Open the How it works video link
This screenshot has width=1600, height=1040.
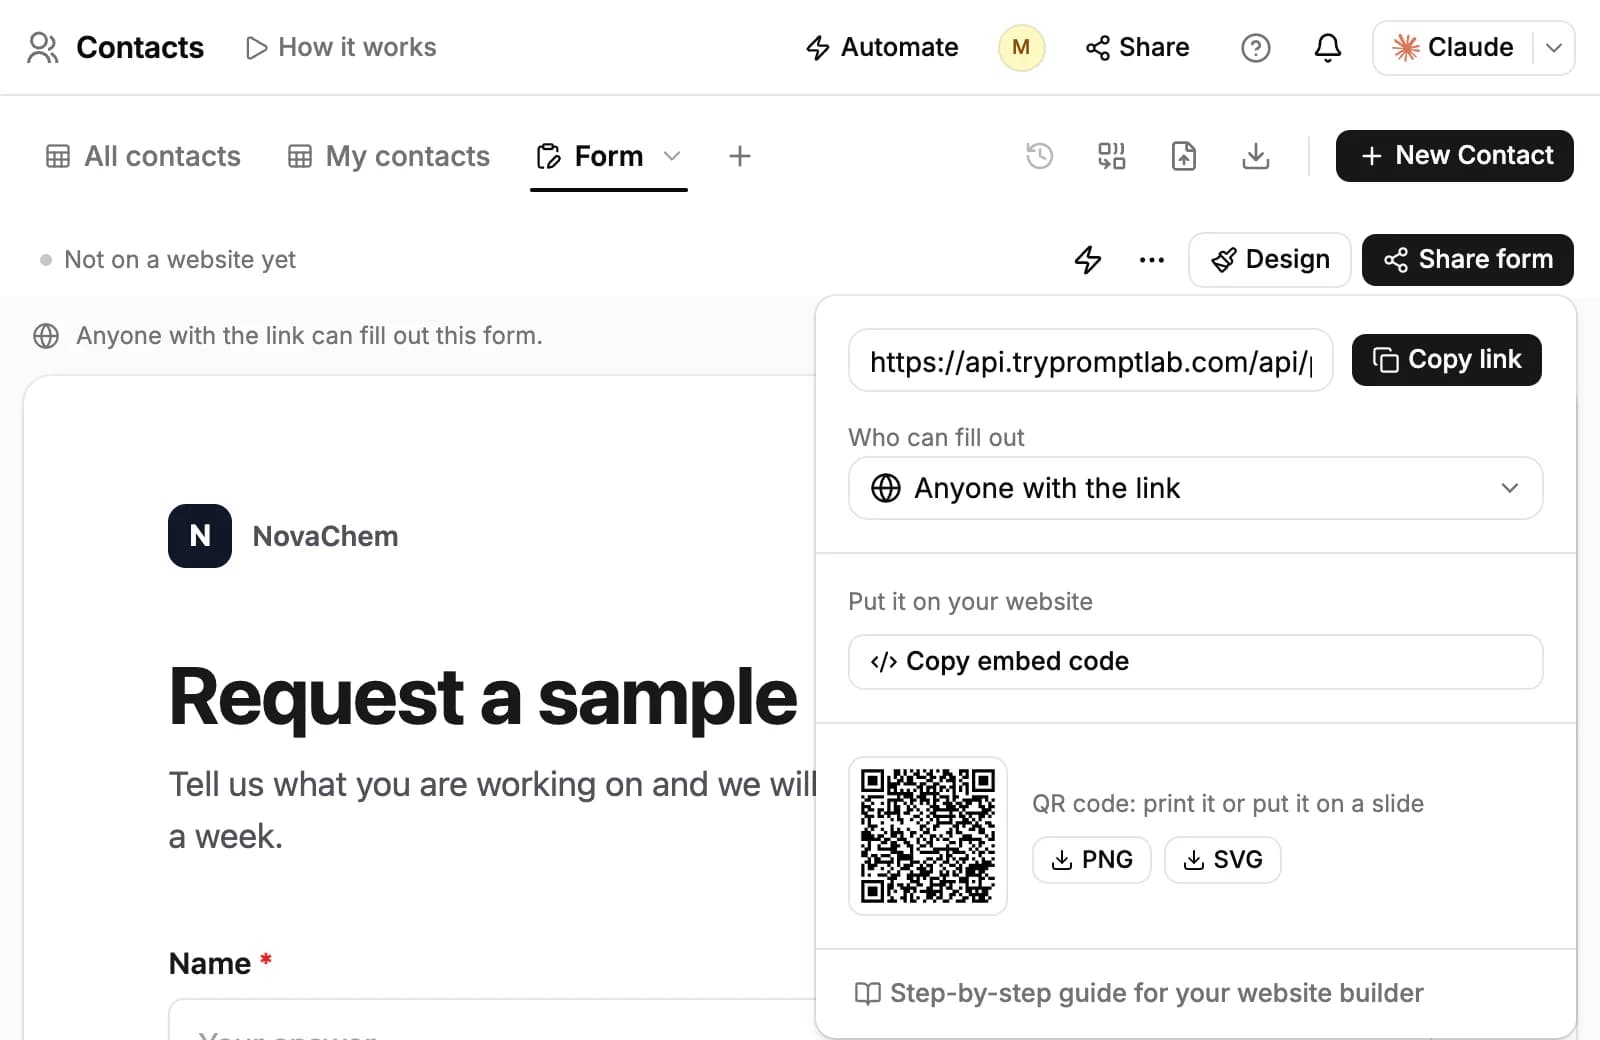(x=341, y=47)
